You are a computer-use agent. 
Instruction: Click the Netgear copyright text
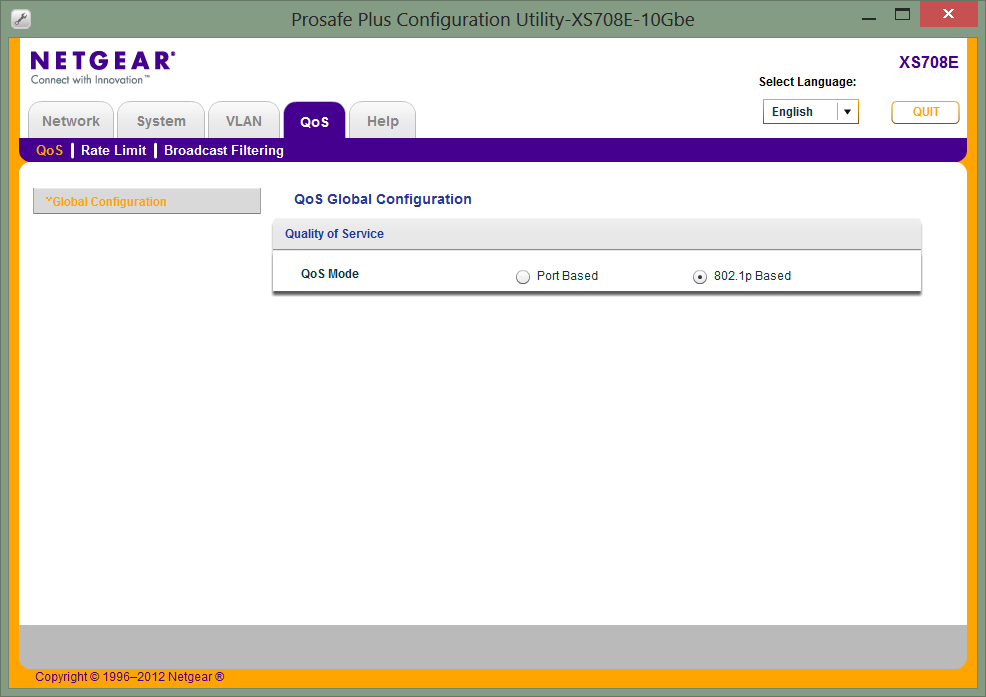(x=130, y=677)
